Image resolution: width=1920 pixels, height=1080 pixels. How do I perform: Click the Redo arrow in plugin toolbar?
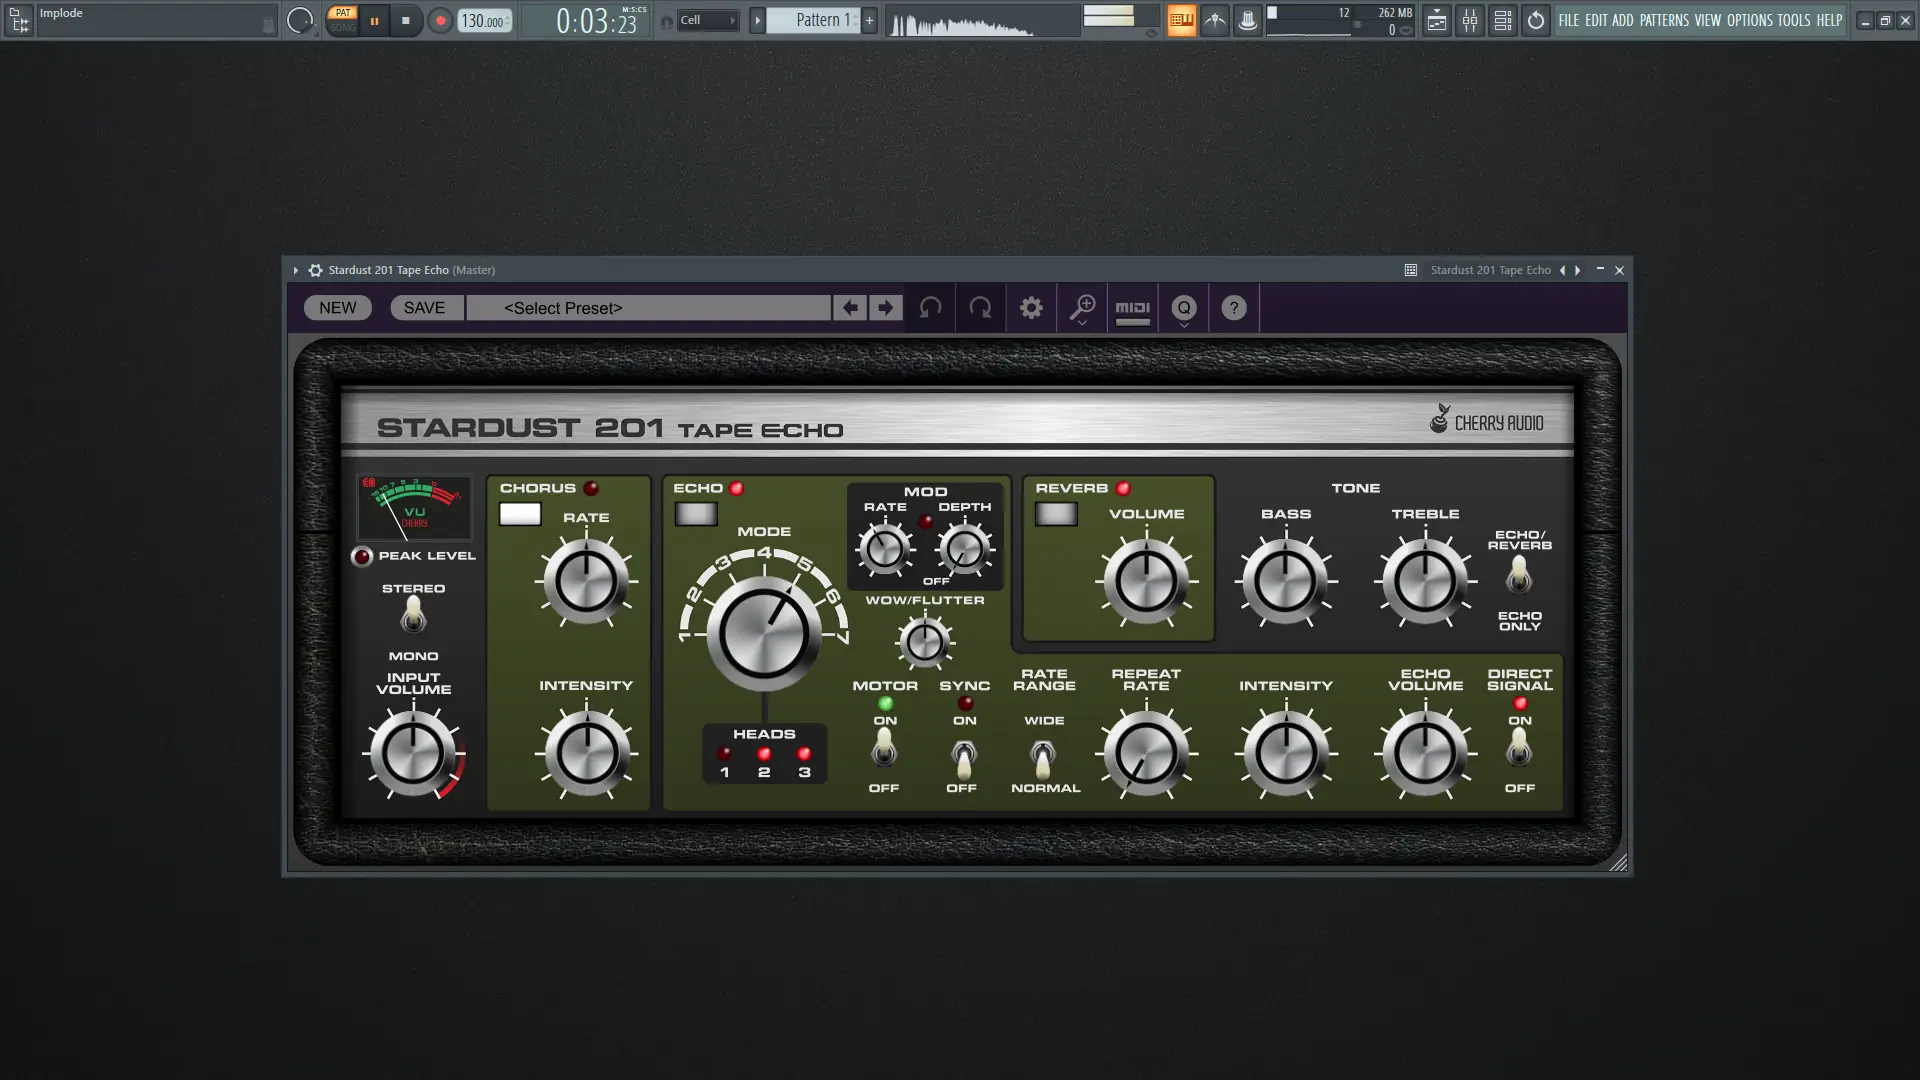point(980,308)
